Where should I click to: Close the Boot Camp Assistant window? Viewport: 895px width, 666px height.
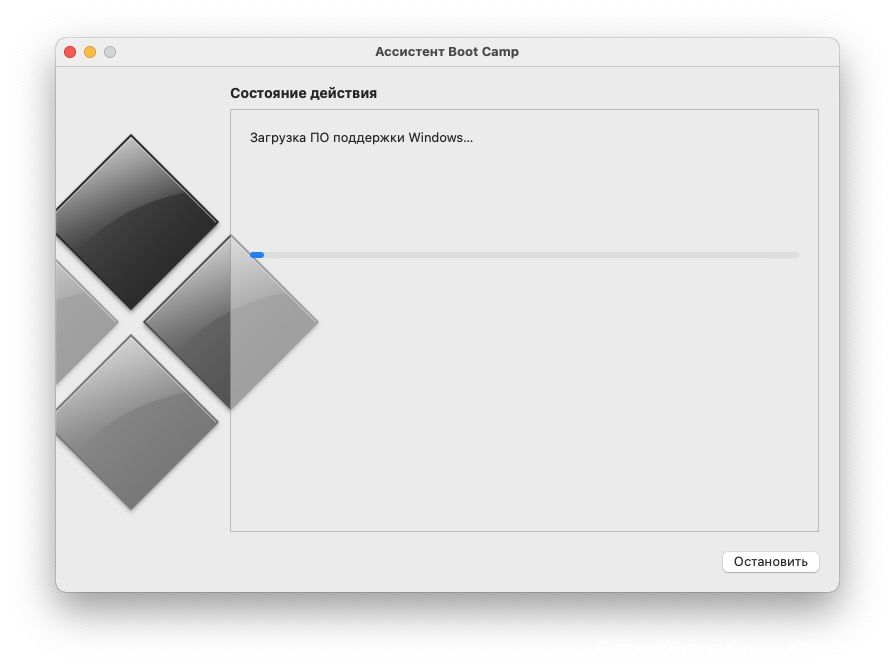[70, 52]
